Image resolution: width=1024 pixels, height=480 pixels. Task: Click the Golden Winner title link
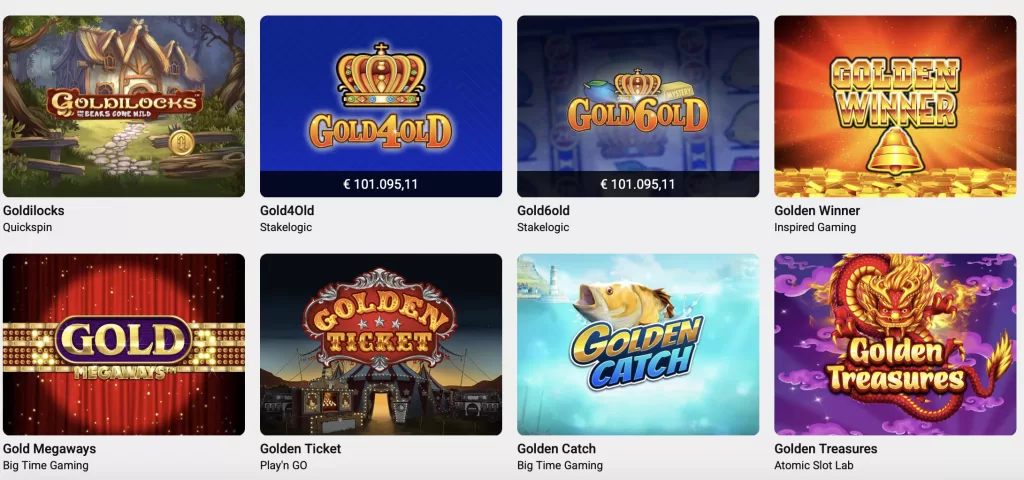tap(817, 211)
